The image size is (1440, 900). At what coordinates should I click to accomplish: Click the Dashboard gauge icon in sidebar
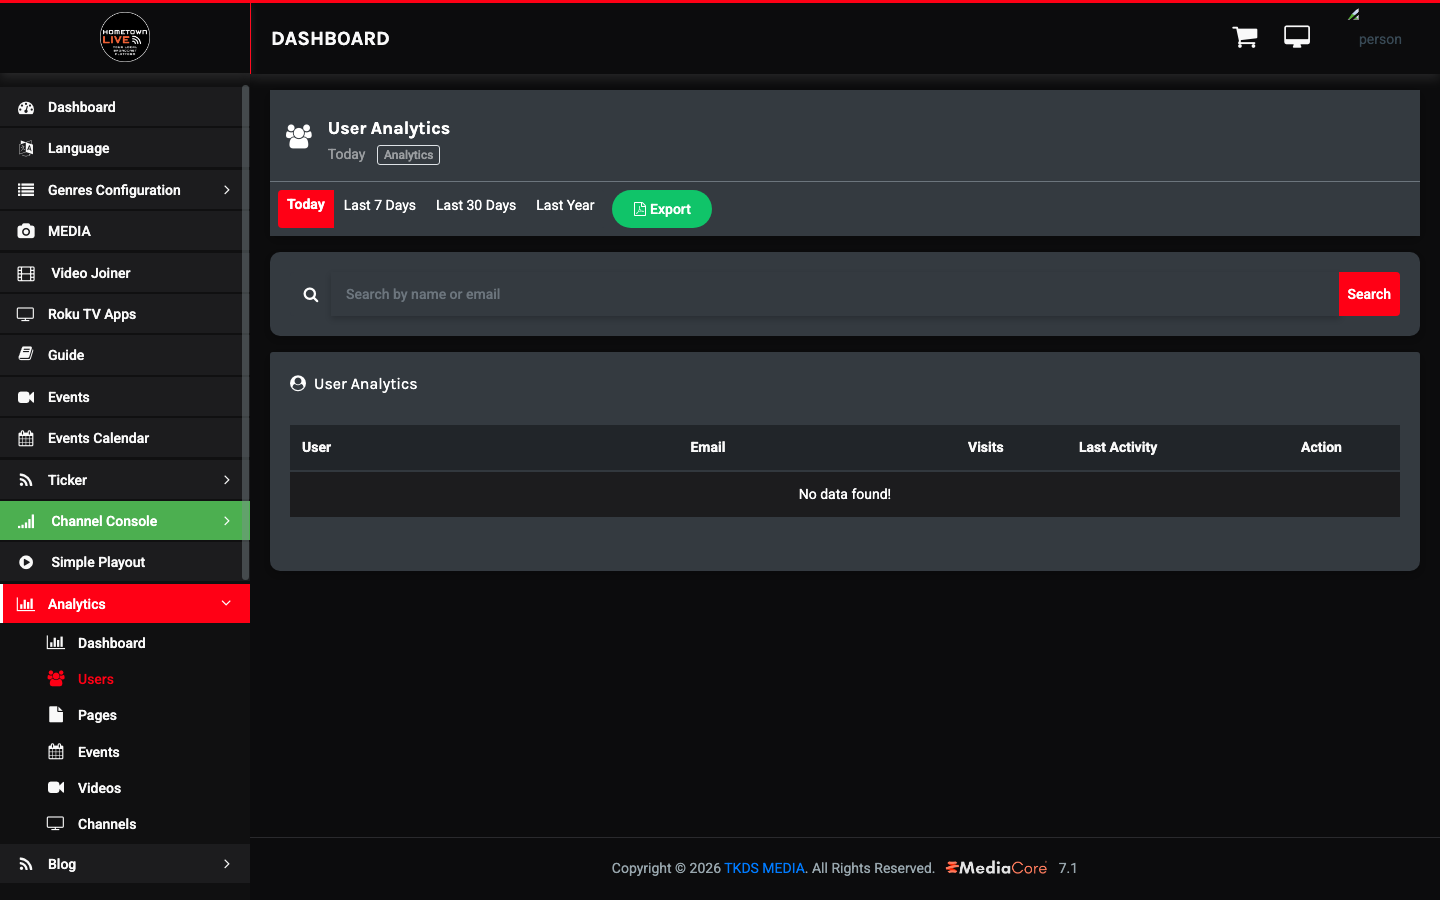[x=26, y=108]
